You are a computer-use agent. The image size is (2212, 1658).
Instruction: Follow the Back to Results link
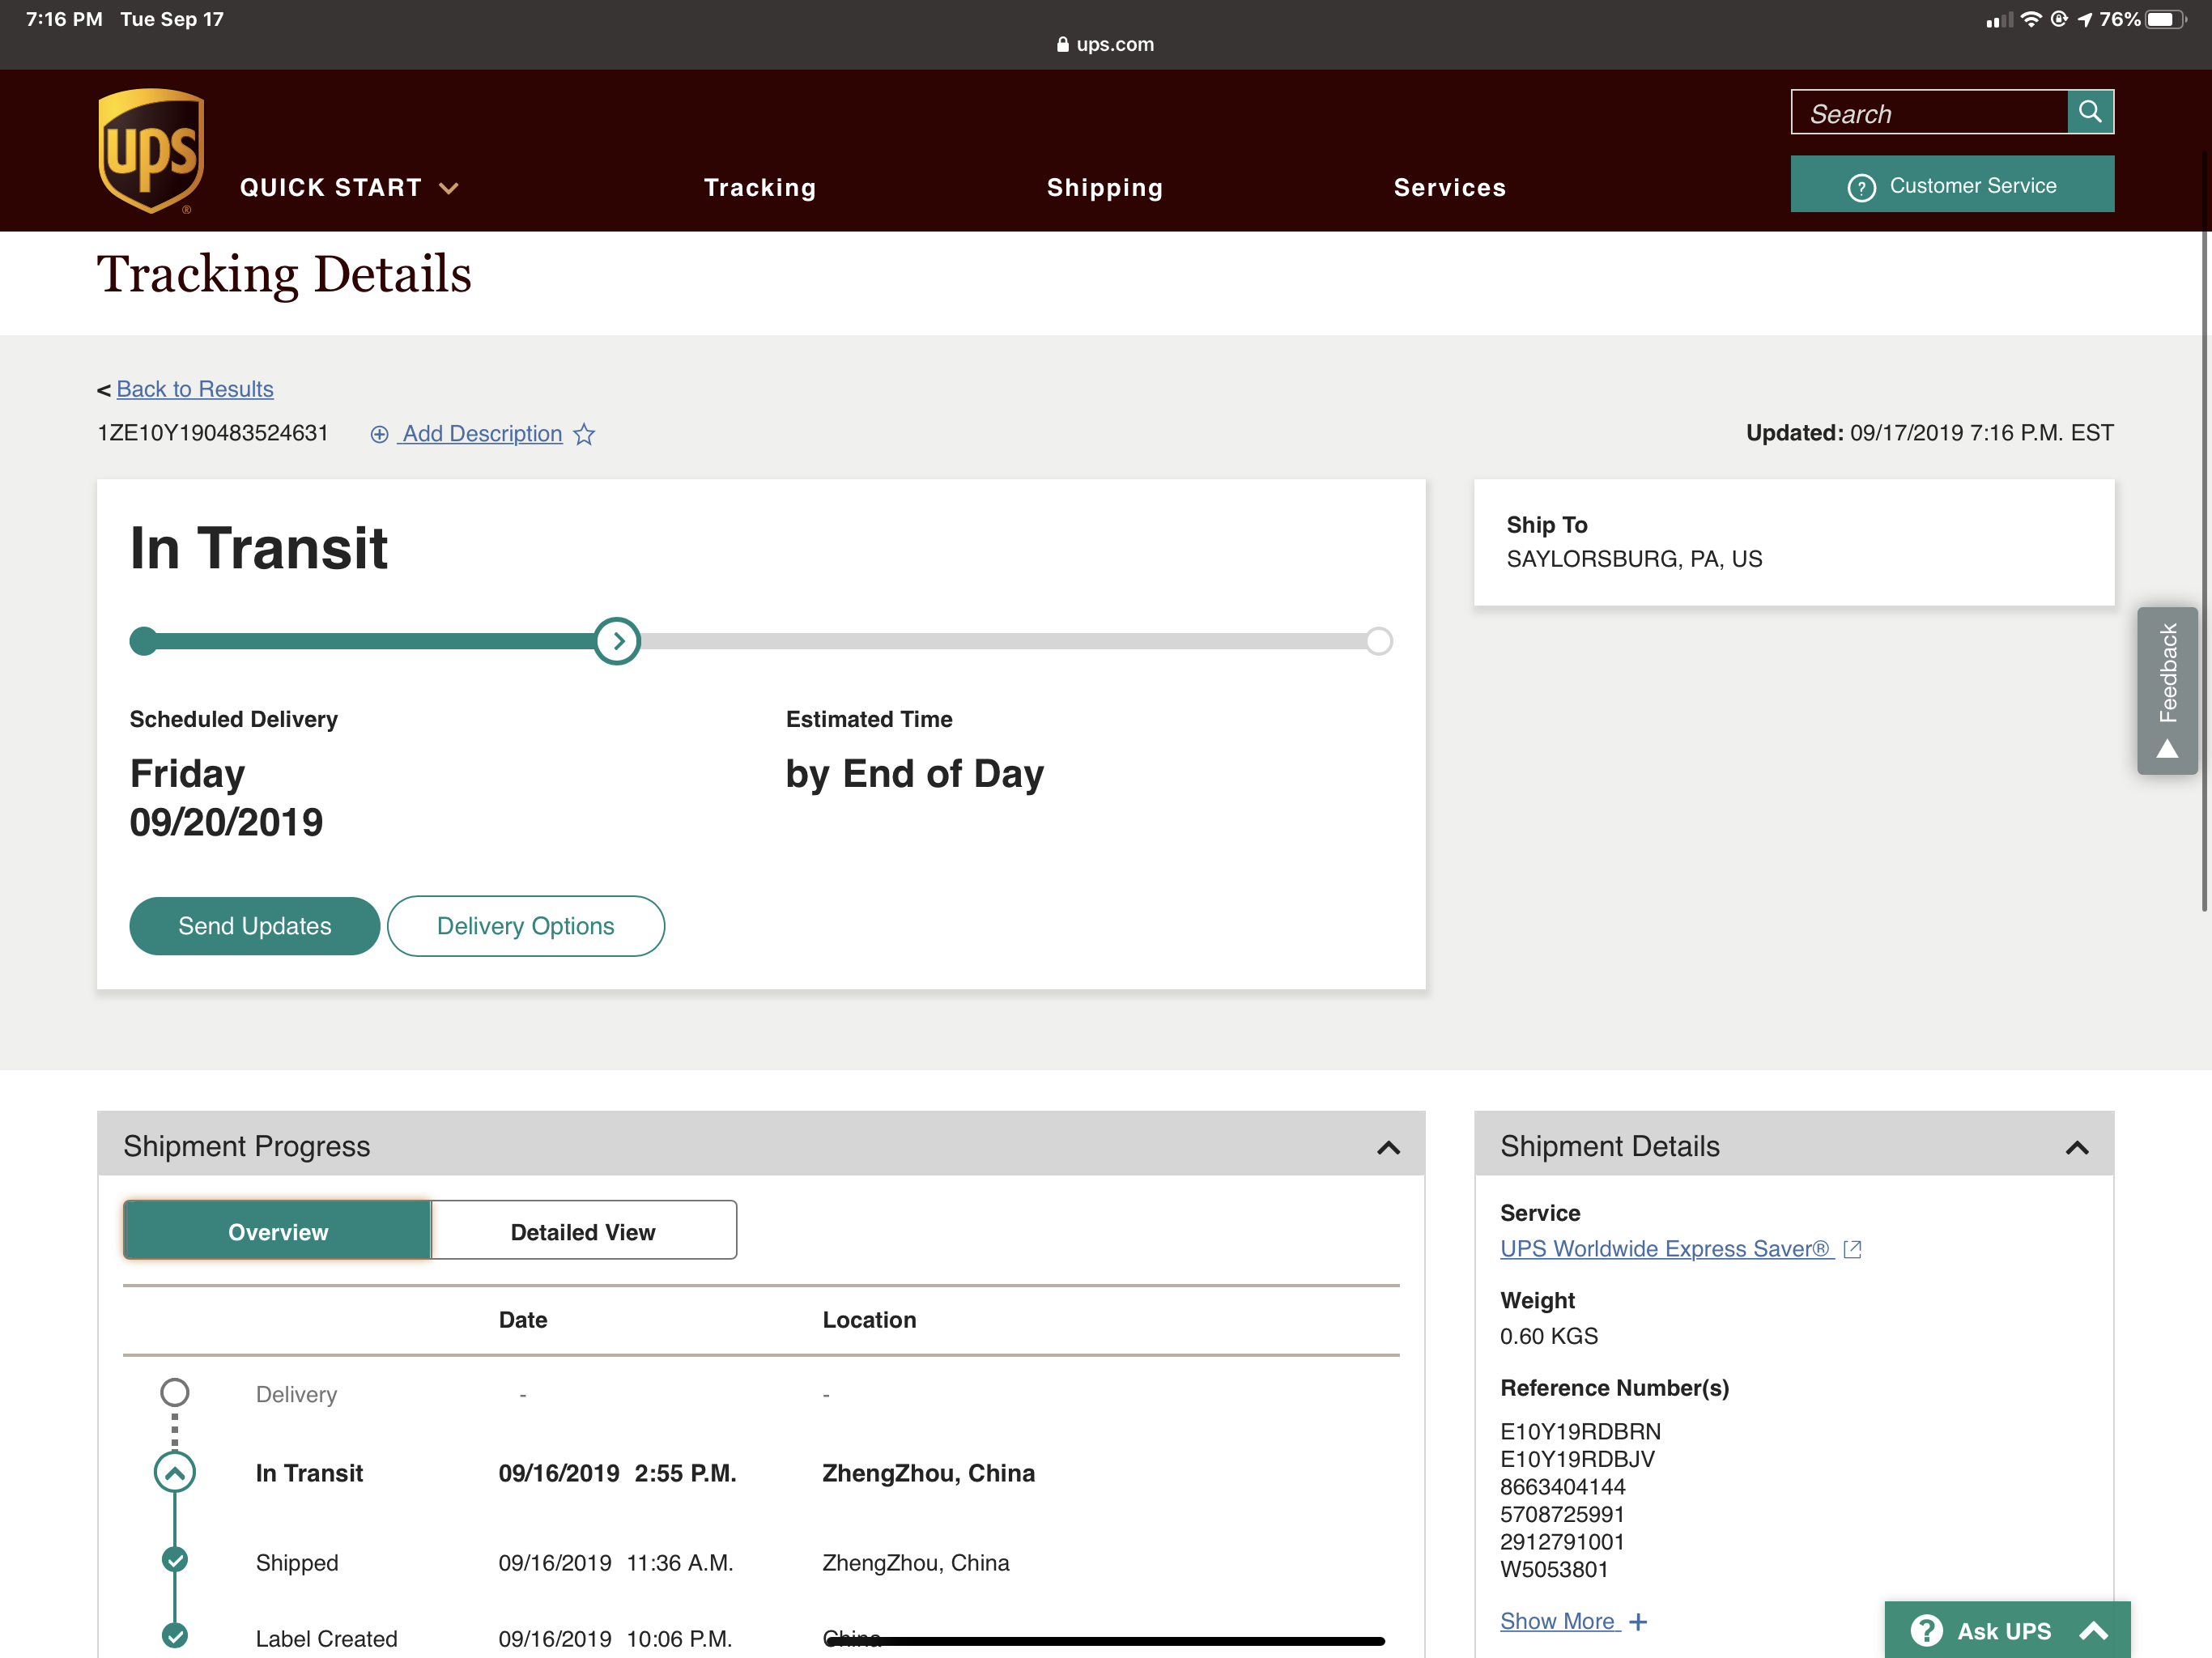point(195,389)
